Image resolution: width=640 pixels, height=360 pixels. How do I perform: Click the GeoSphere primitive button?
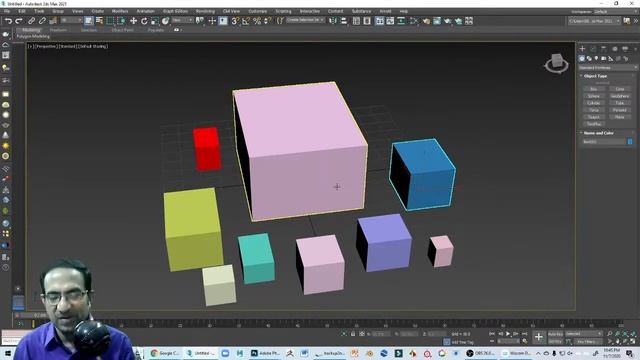620,96
